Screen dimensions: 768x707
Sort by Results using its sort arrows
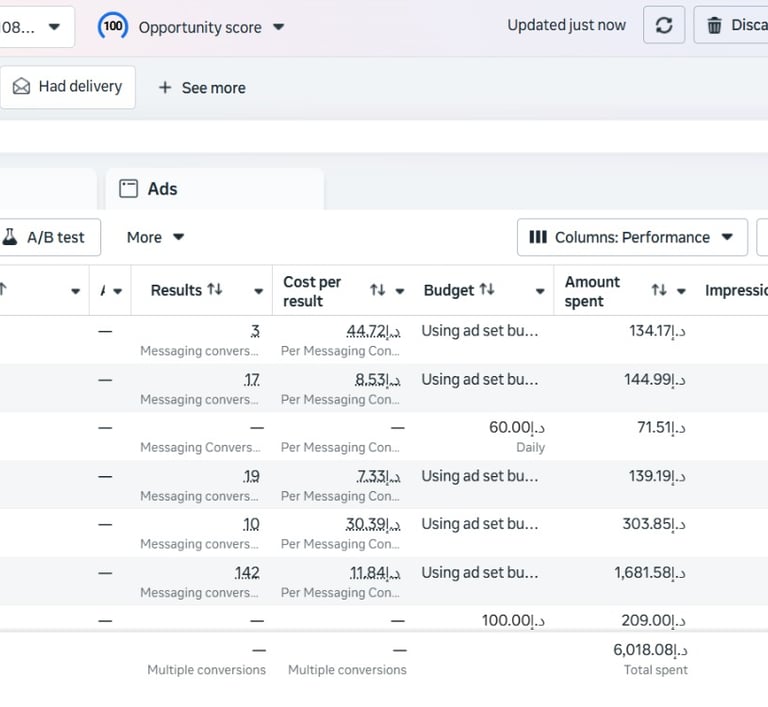click(215, 290)
